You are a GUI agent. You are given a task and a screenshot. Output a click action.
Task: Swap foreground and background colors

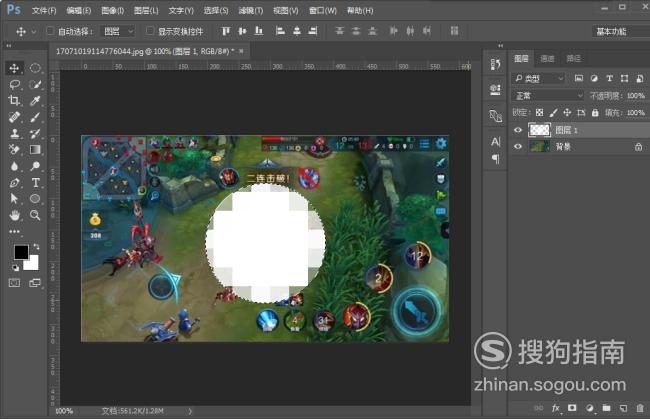coord(36,247)
